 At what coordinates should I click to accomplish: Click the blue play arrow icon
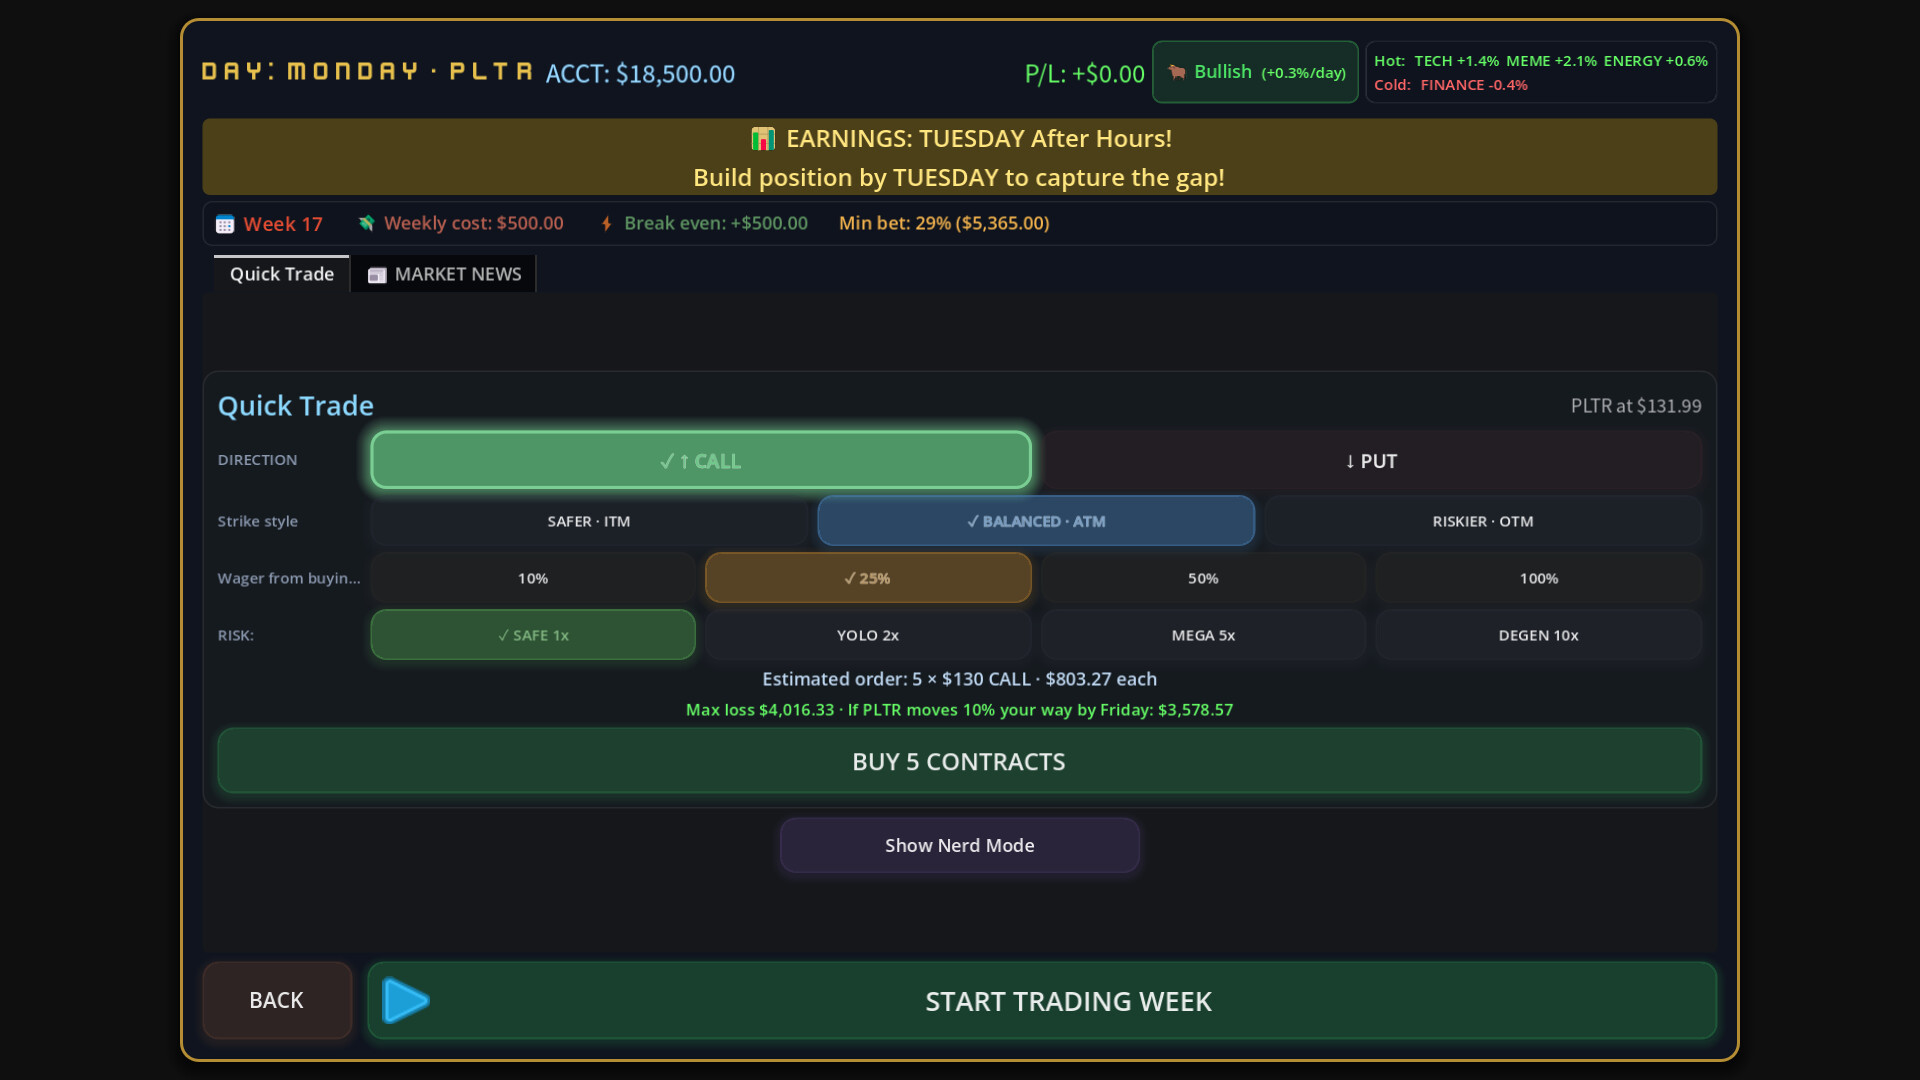(x=406, y=1001)
